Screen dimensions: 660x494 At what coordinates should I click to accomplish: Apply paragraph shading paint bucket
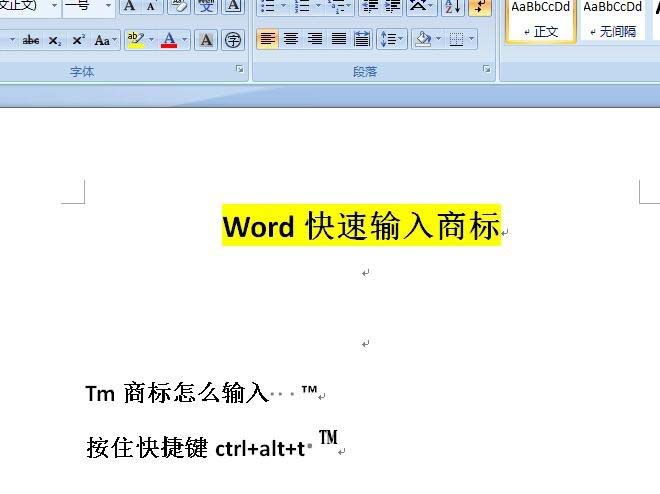(423, 39)
